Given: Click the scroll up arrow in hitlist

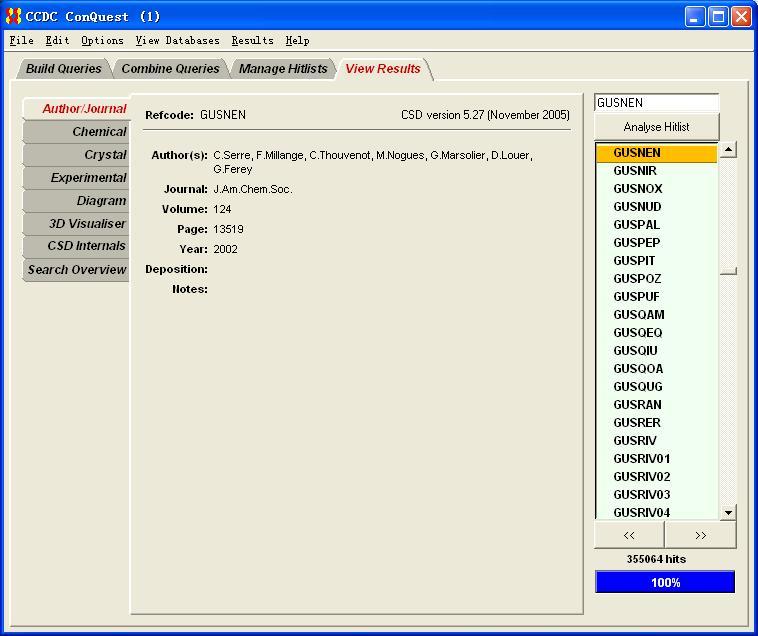Looking at the screenshot, I should pyautogui.click(x=728, y=150).
